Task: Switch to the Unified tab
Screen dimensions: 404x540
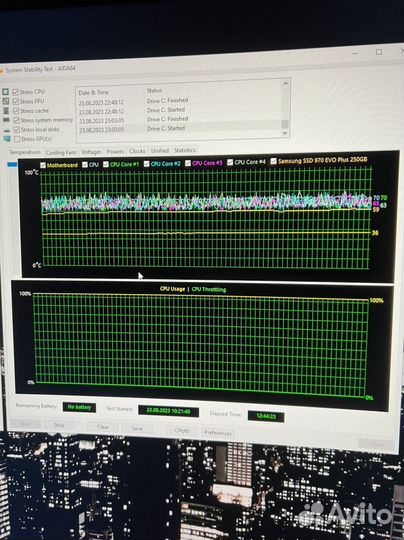Action: tap(160, 150)
